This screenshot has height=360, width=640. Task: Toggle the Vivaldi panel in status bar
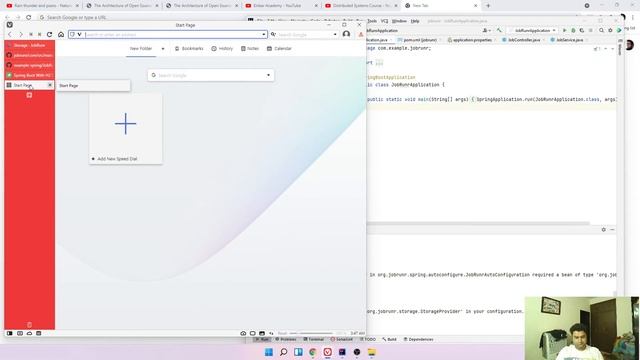coord(9,333)
